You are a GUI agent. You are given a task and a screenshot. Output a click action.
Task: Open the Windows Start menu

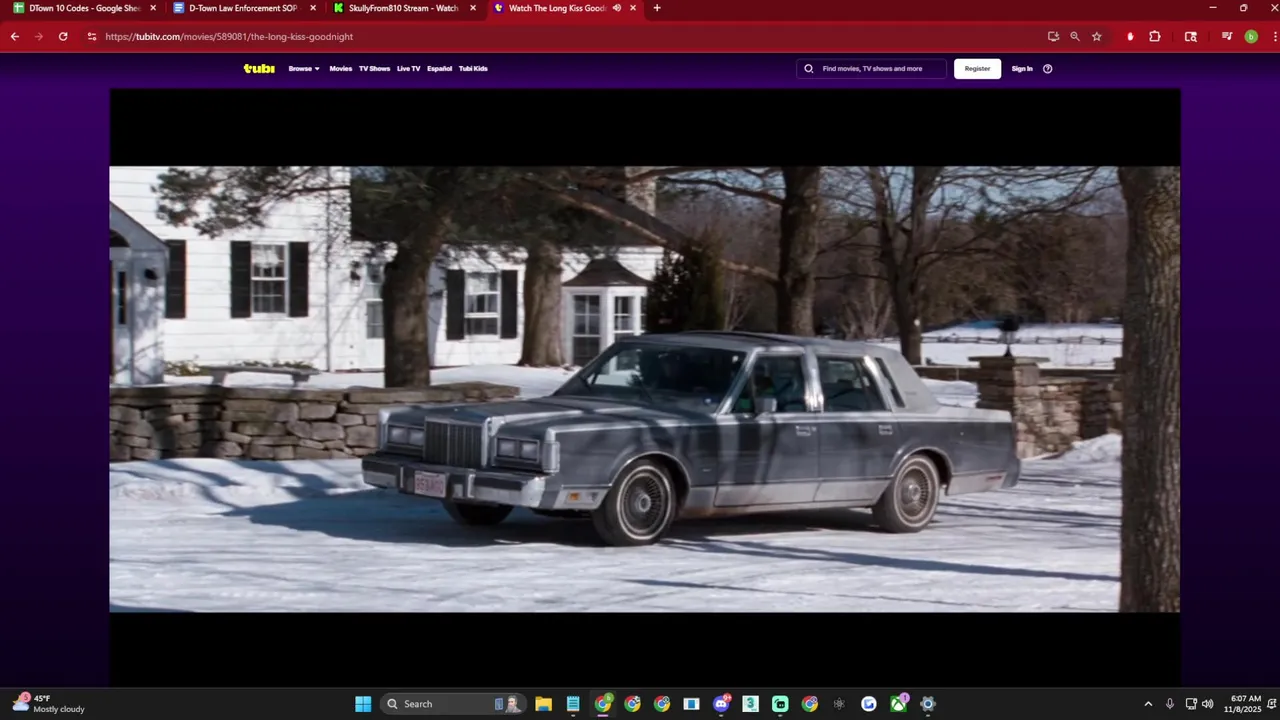point(363,704)
